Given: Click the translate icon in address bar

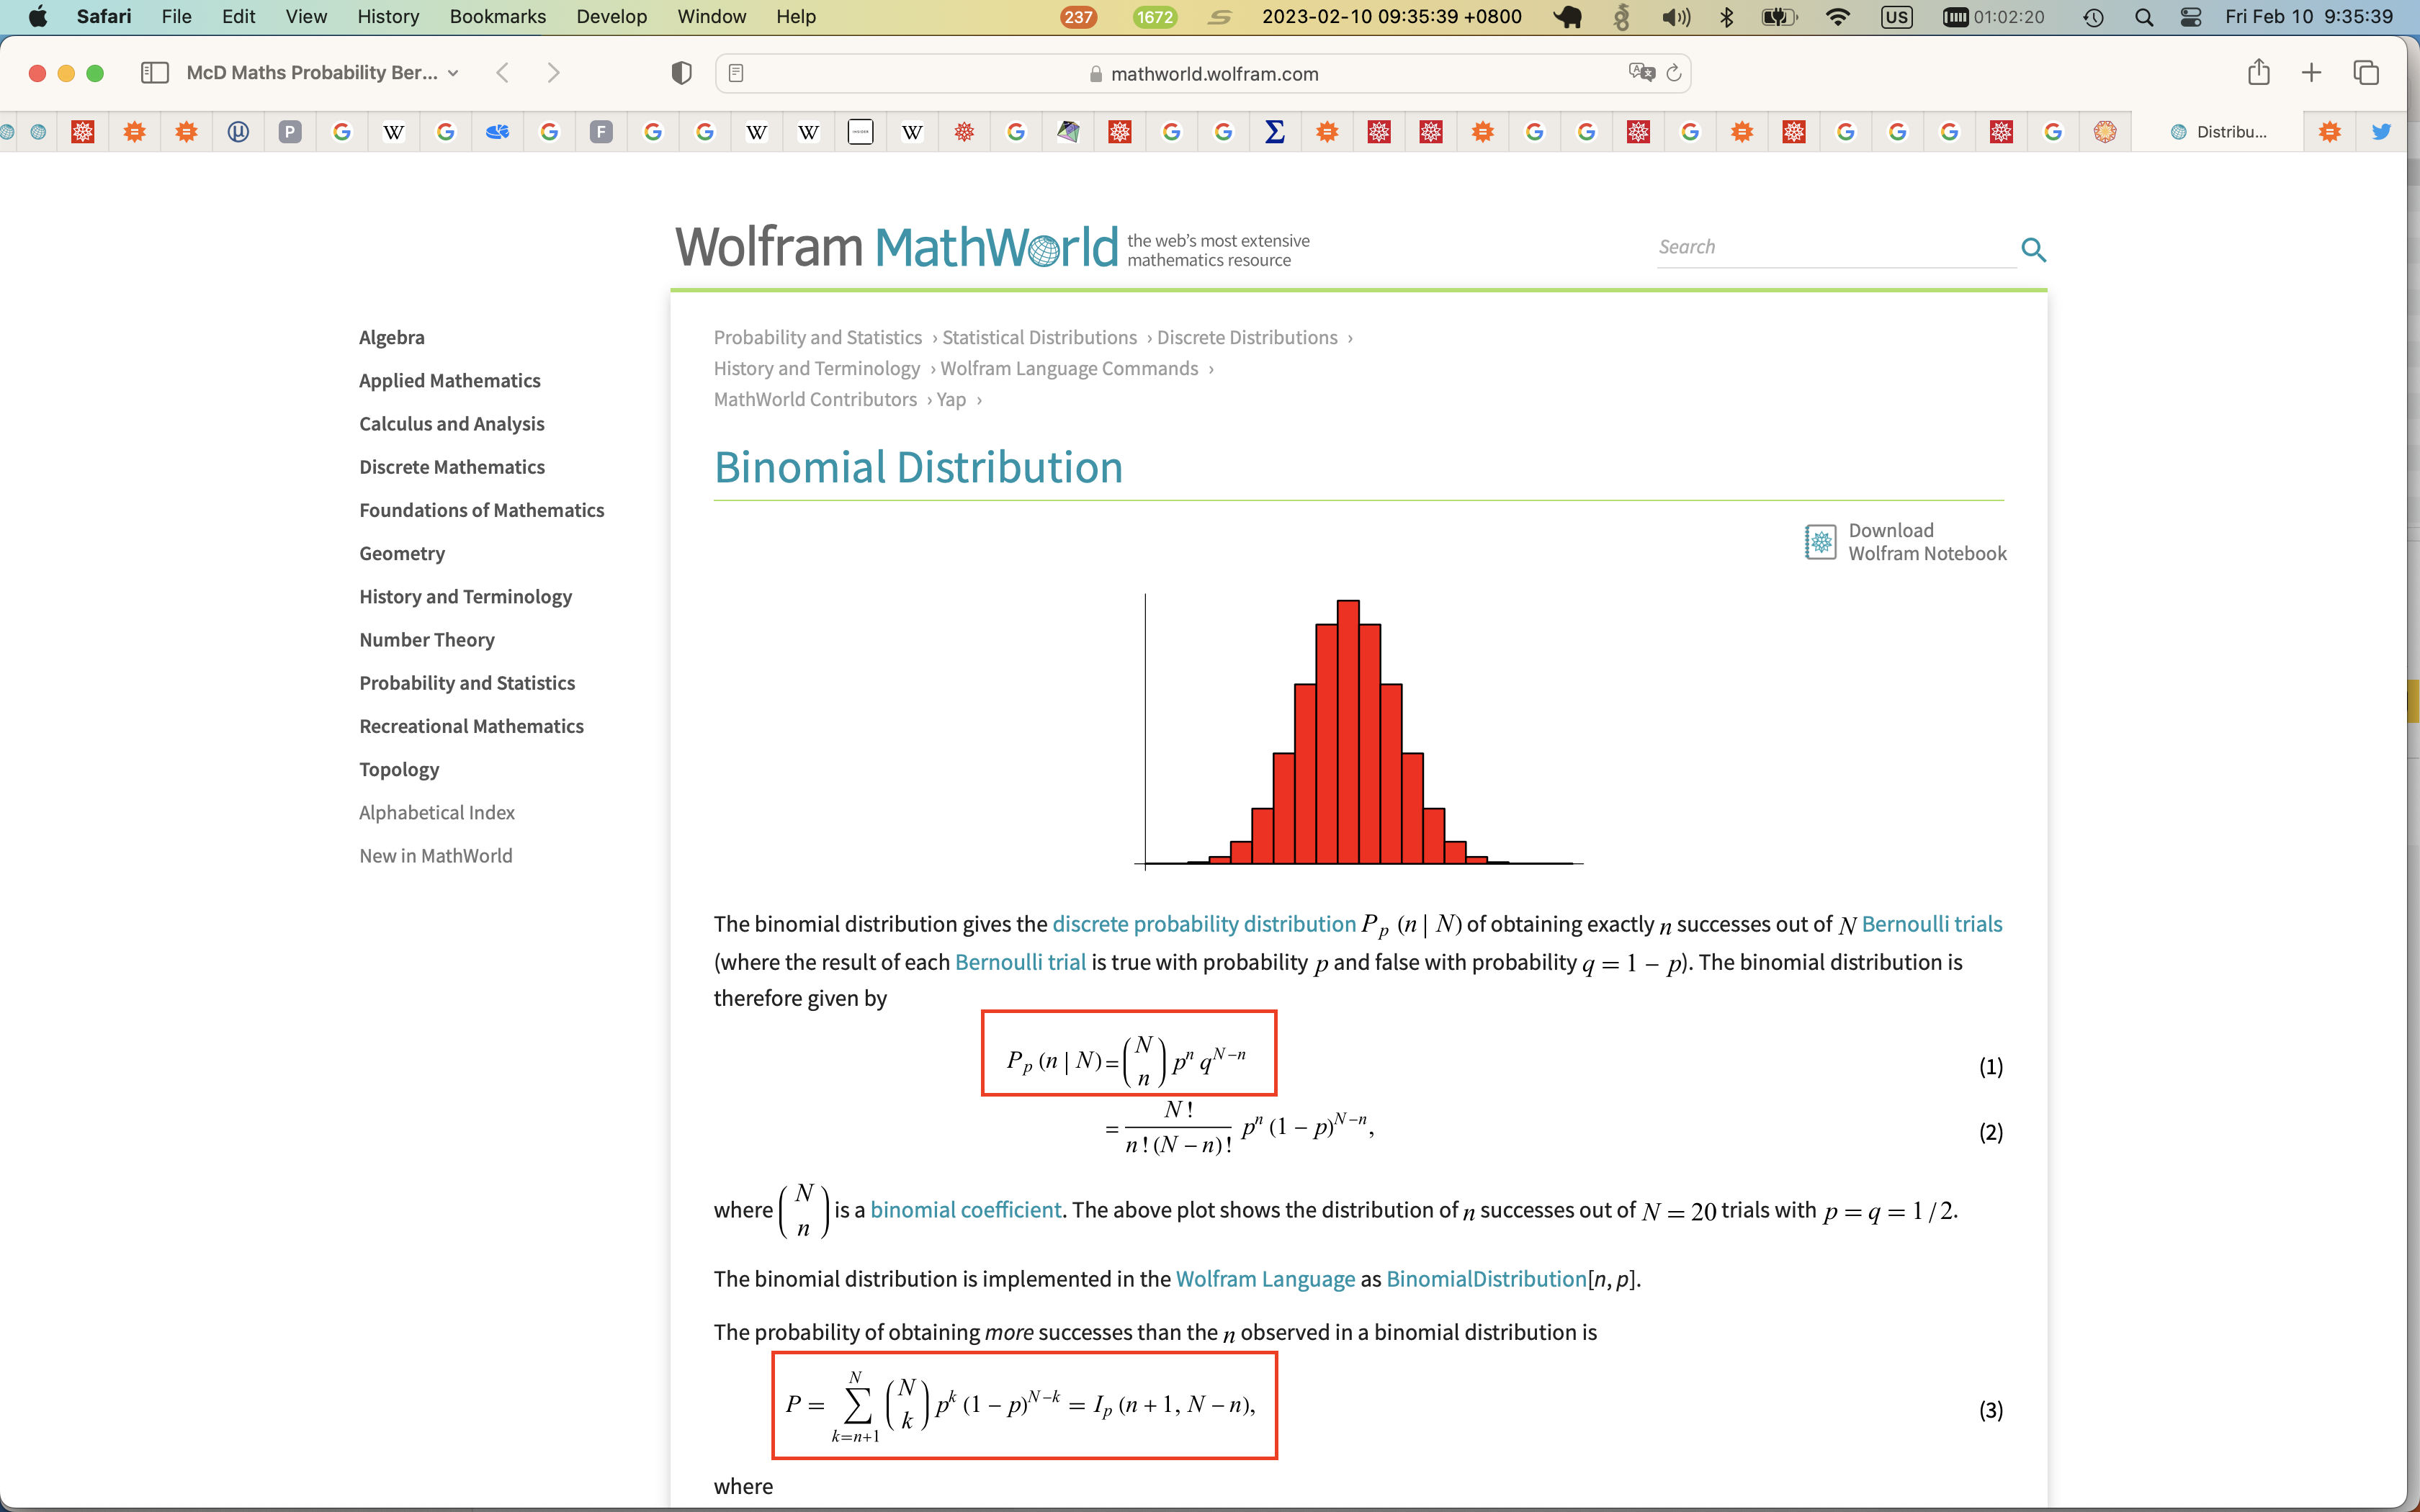Looking at the screenshot, I should coord(1641,73).
